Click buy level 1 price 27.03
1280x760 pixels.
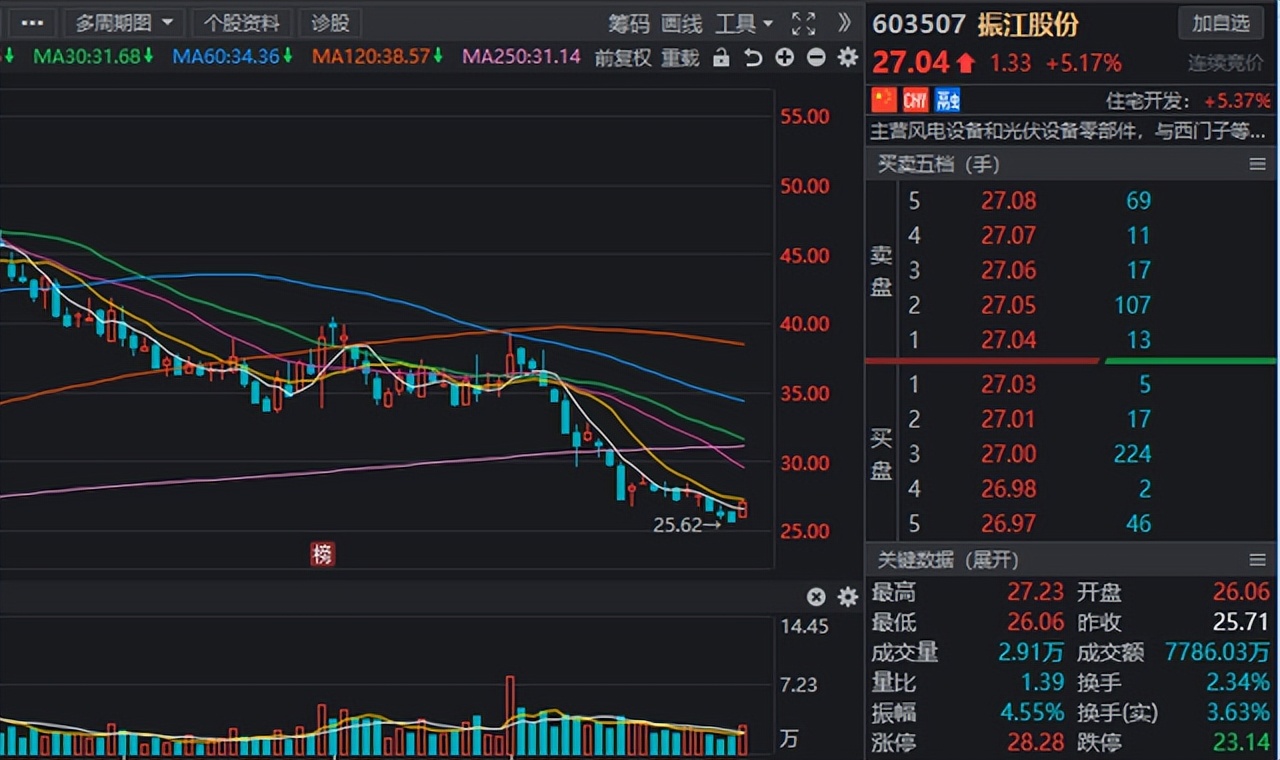pyautogui.click(x=1008, y=384)
